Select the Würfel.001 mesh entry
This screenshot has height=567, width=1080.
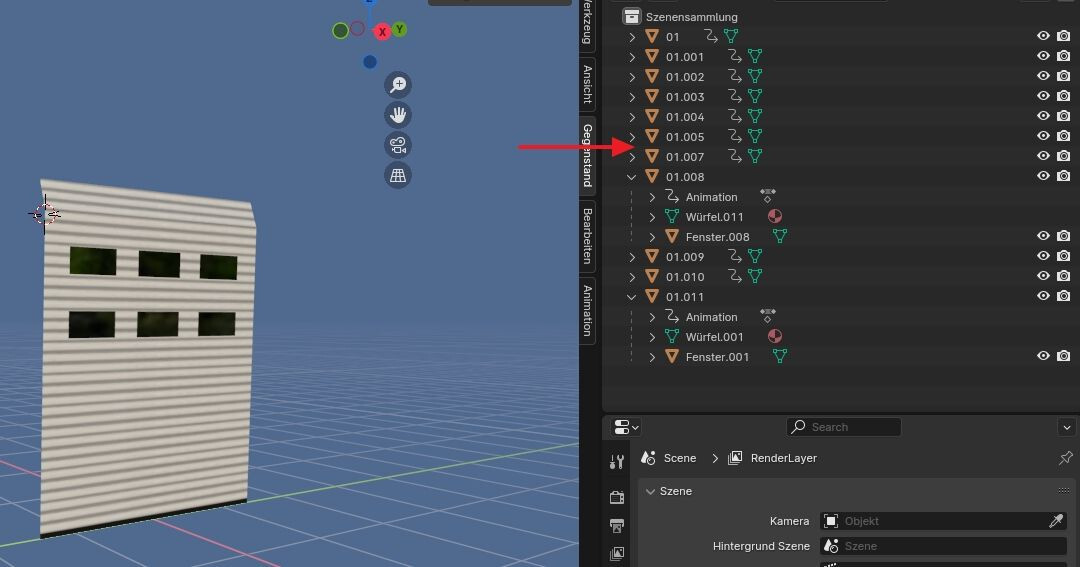tap(714, 337)
